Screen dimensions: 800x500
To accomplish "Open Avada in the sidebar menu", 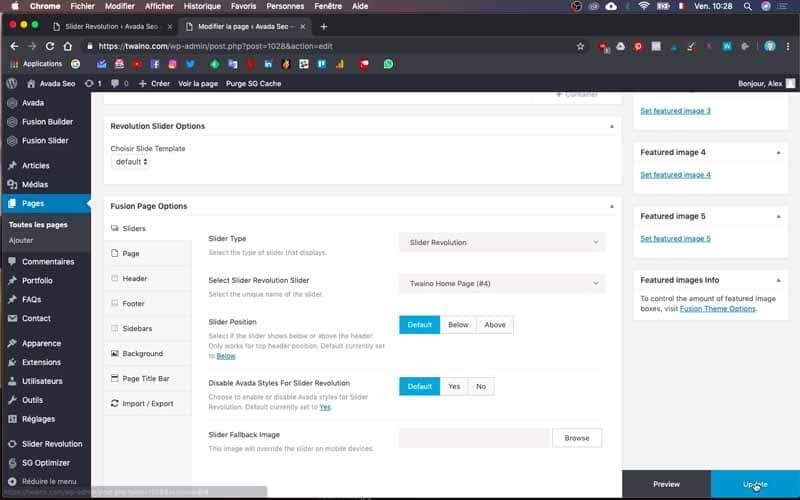I will [33, 103].
